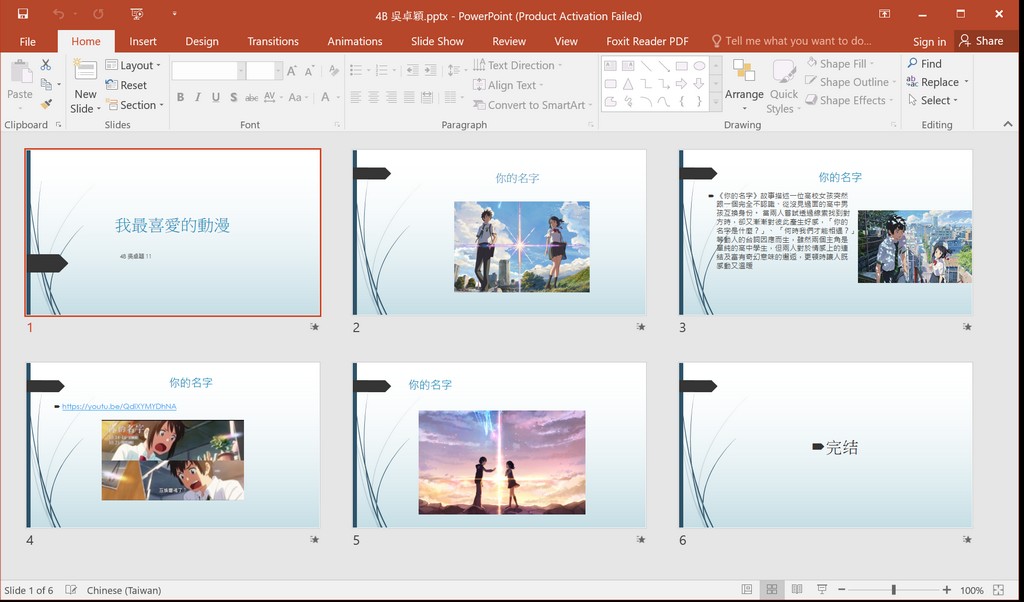
Task: Open the Section dropdown
Action: pyautogui.click(x=135, y=104)
